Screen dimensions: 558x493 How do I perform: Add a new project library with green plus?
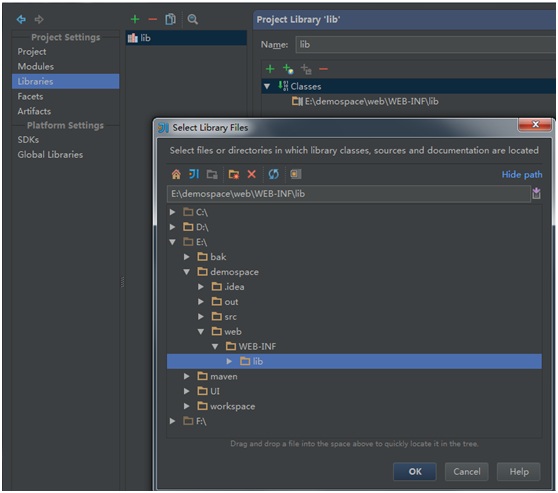coord(135,19)
